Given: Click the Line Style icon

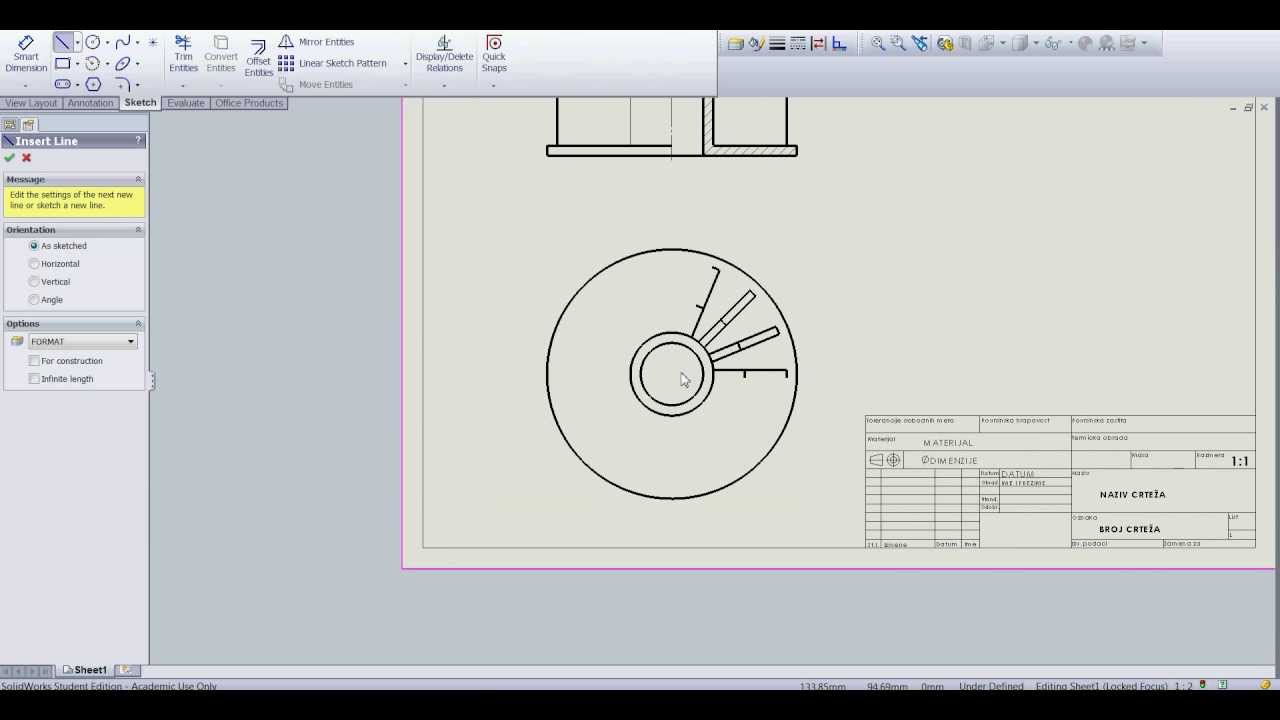Looking at the screenshot, I should [798, 43].
